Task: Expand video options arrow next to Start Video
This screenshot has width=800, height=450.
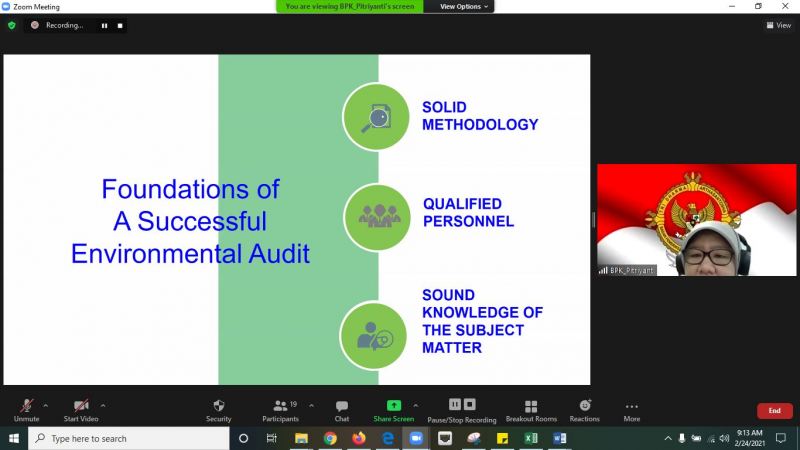Action: tap(103, 405)
